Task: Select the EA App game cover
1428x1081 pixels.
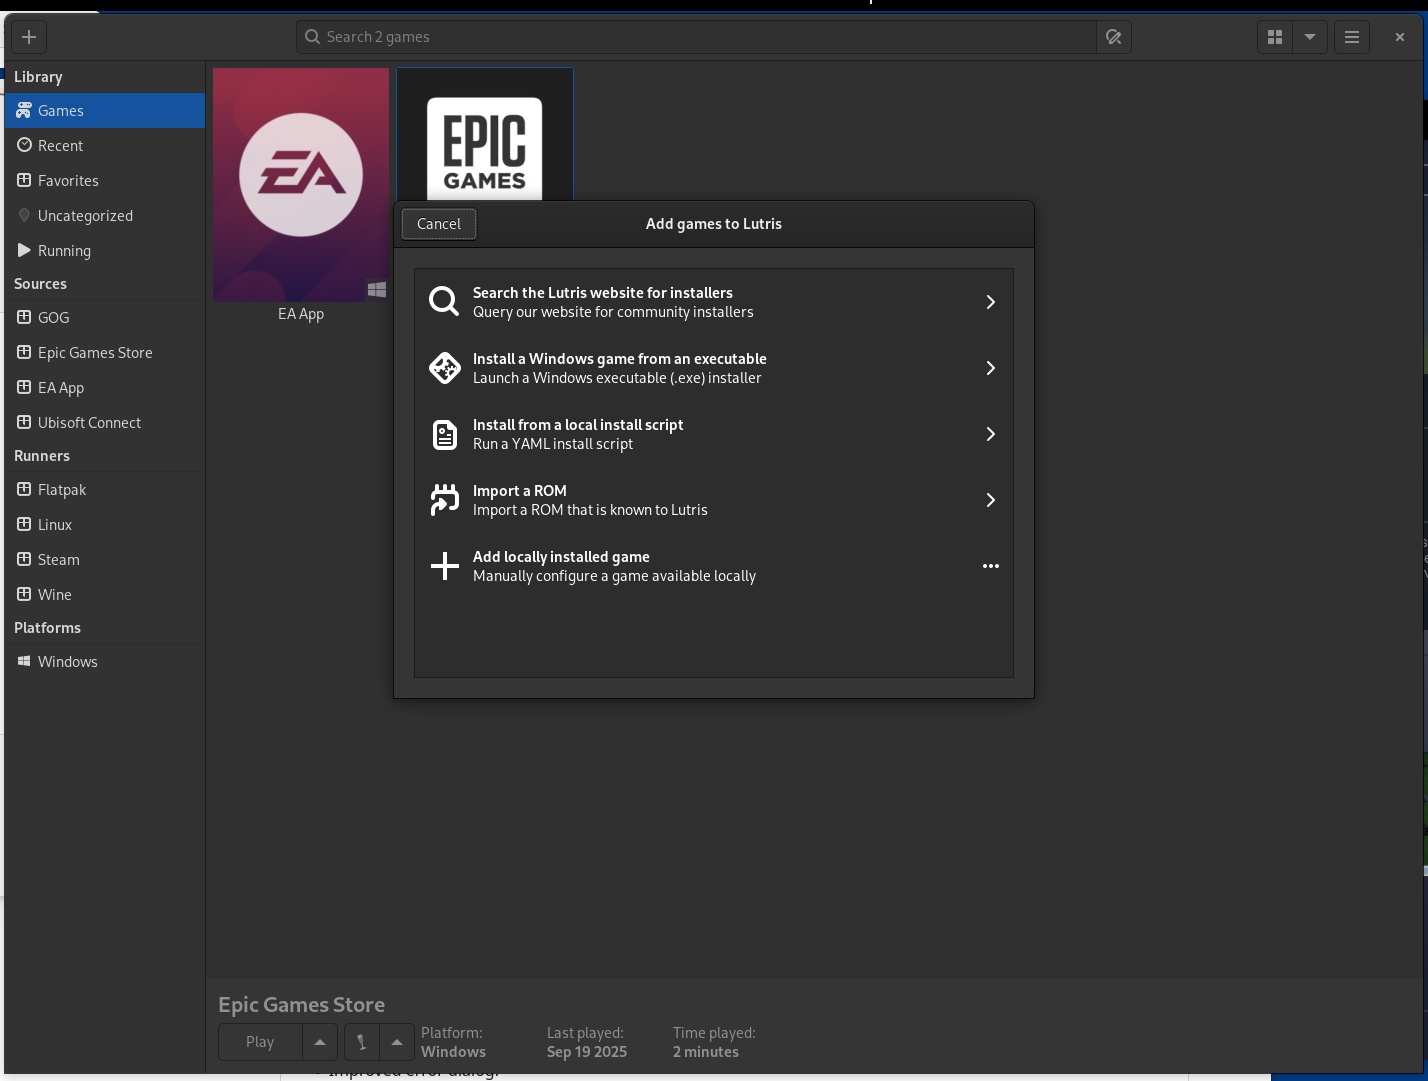Action: 301,185
